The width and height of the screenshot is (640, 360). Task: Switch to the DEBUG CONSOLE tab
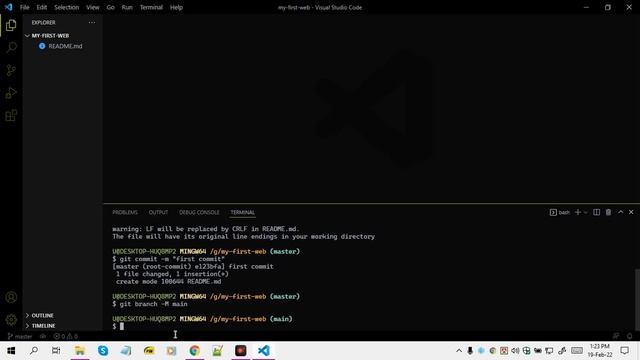(199, 212)
